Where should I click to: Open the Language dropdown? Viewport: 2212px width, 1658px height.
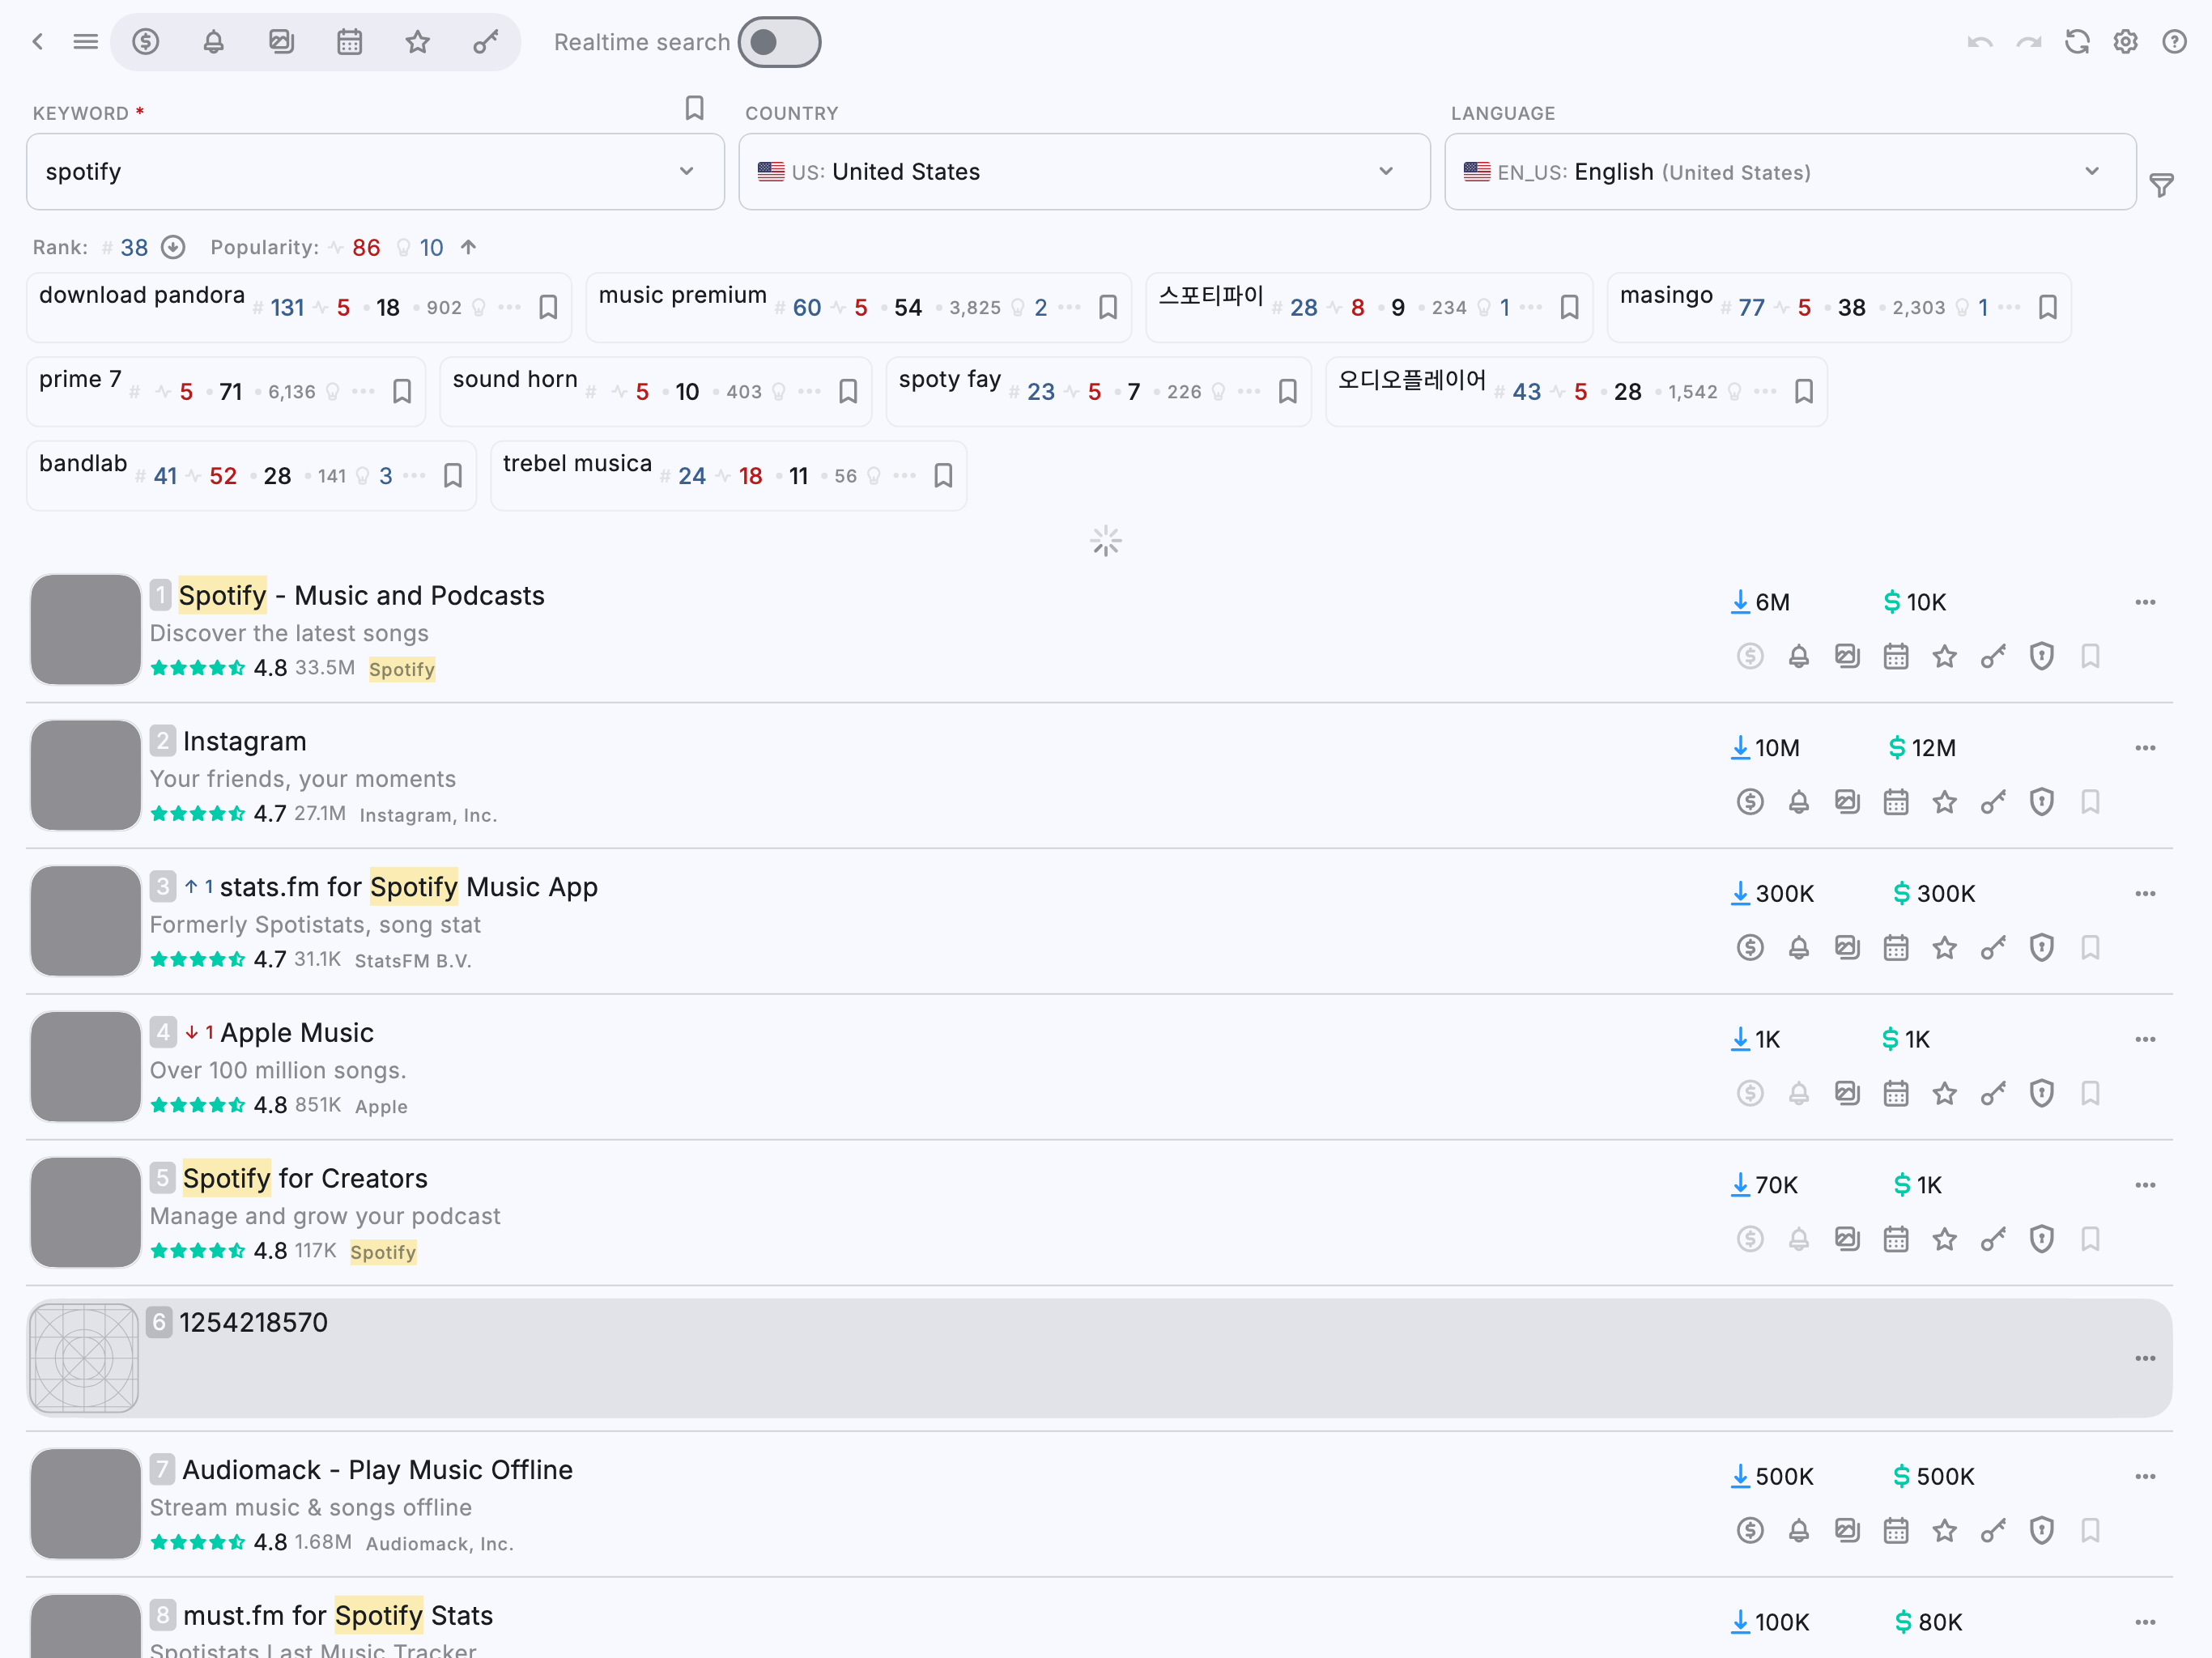tap(2091, 171)
